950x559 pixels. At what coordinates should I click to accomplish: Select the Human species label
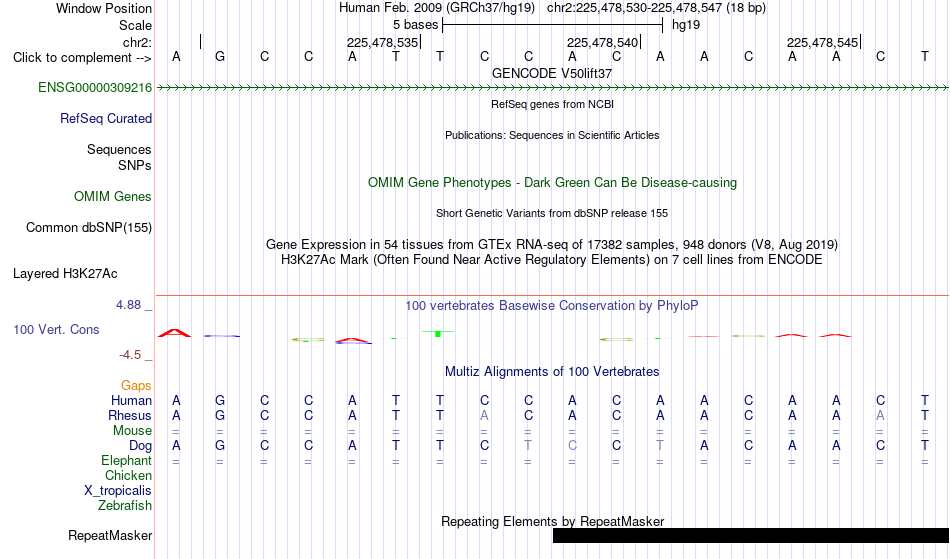[x=131, y=400]
